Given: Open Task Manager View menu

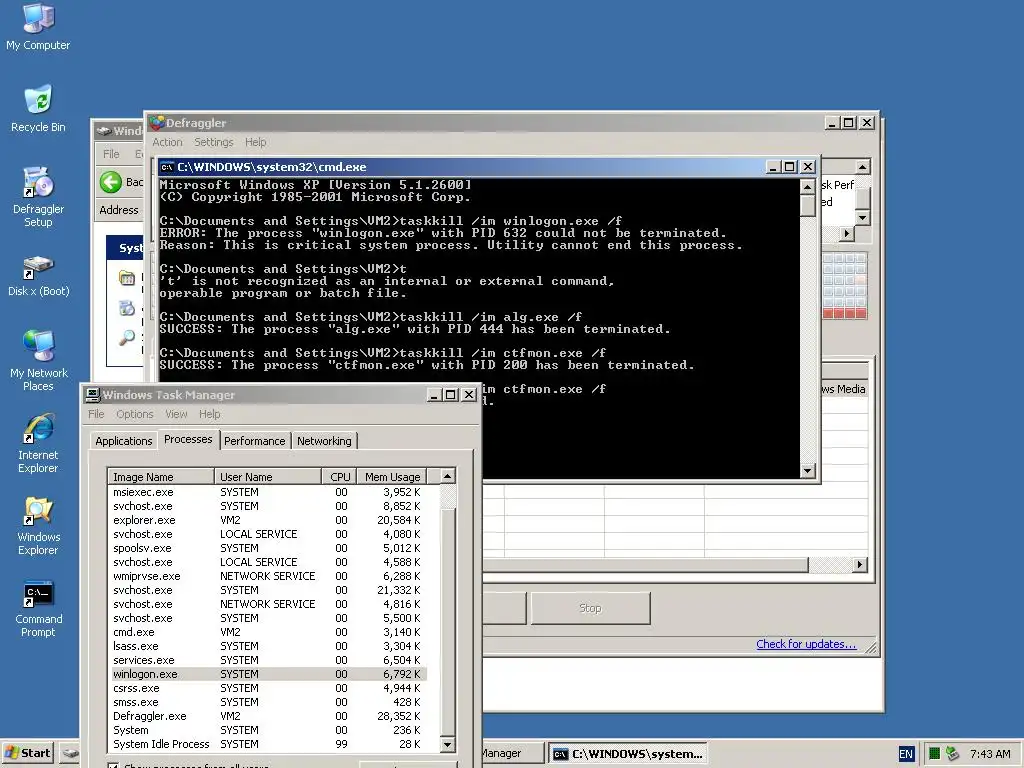Looking at the screenshot, I should [x=176, y=414].
